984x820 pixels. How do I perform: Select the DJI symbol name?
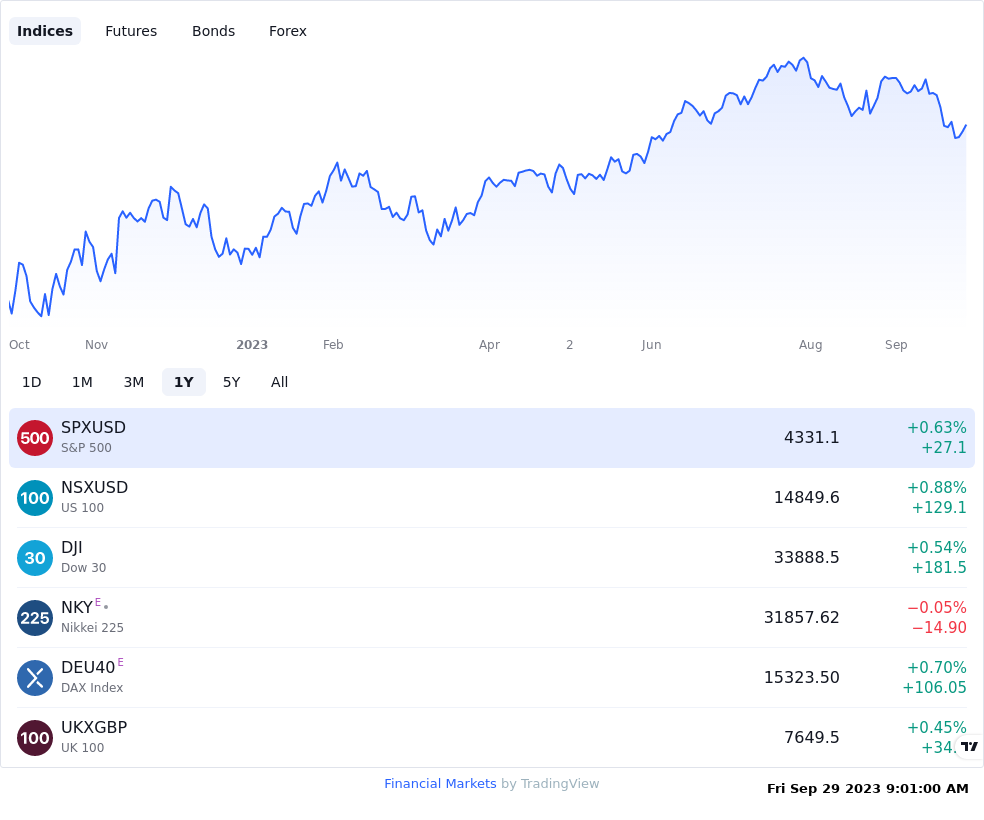72,548
